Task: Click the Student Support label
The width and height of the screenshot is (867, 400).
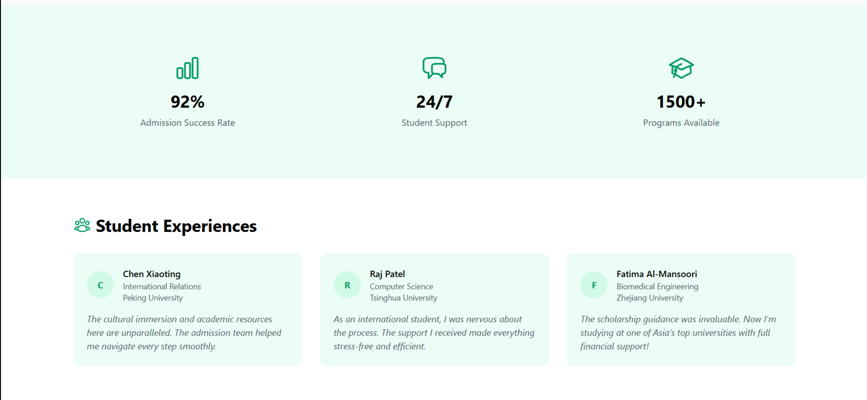Action: click(x=434, y=123)
